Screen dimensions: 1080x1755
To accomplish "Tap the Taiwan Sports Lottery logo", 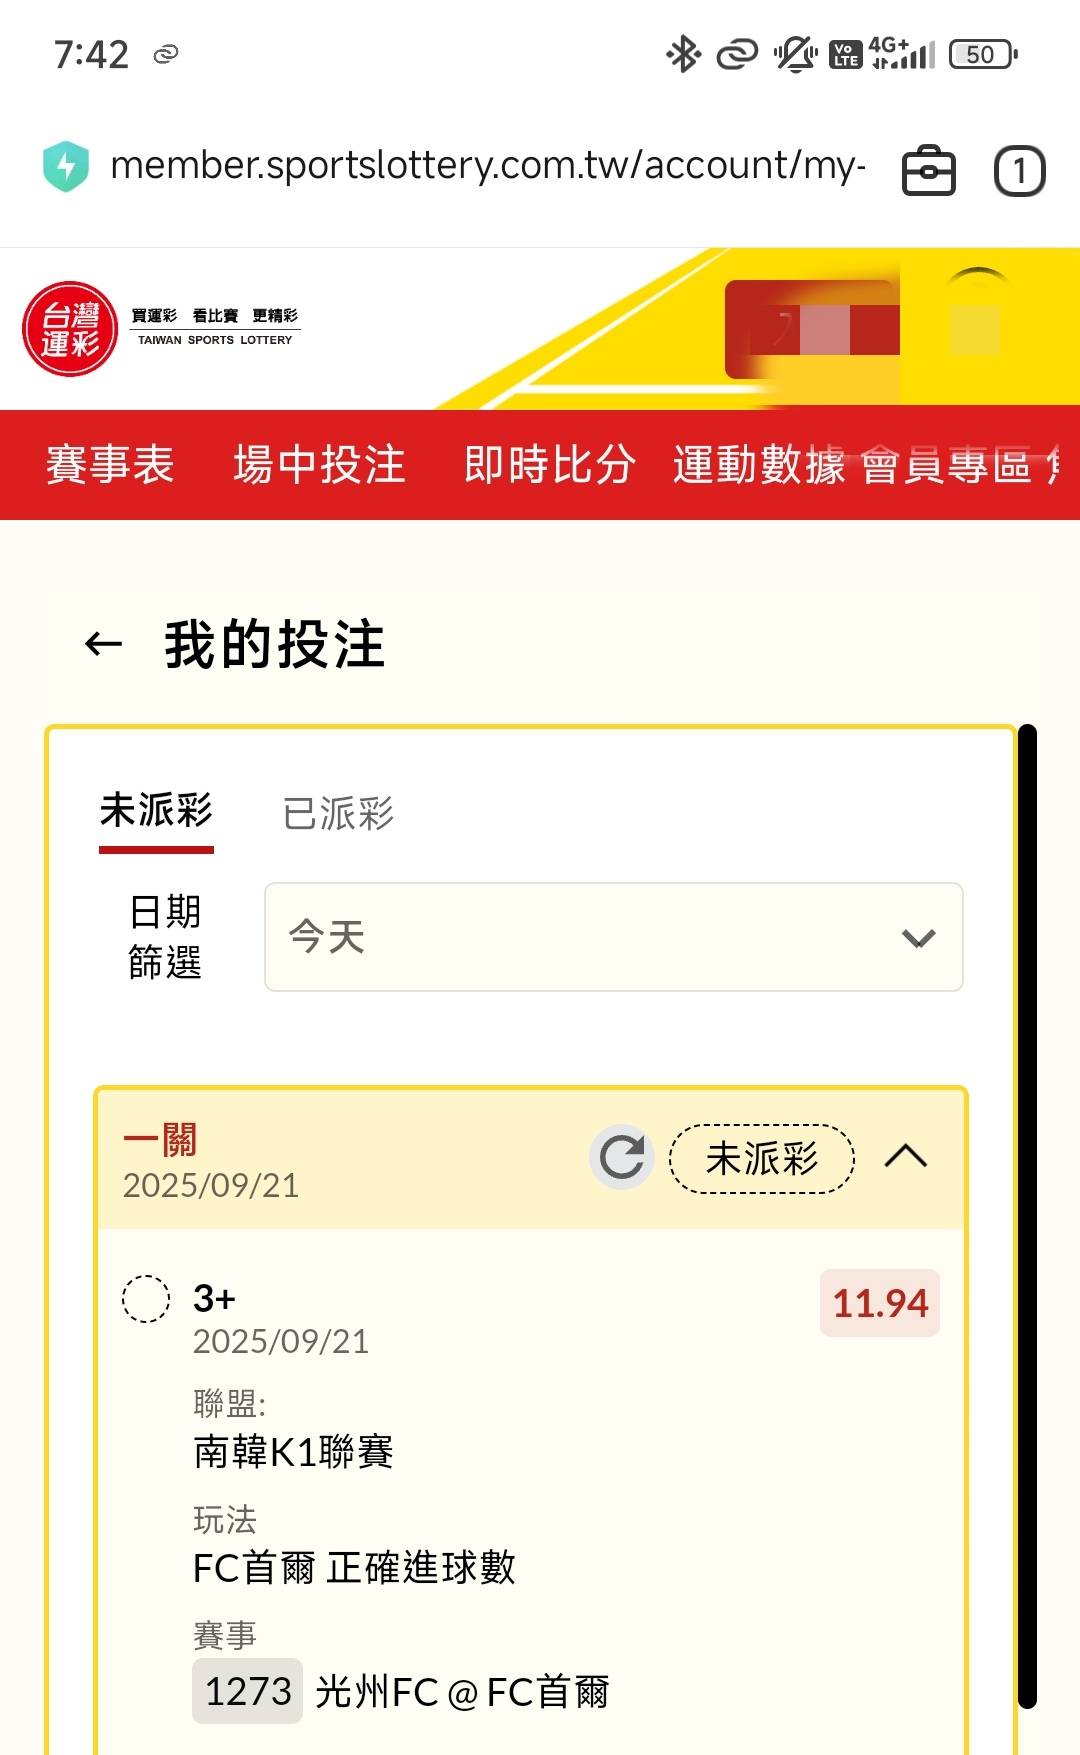I will click(x=70, y=329).
